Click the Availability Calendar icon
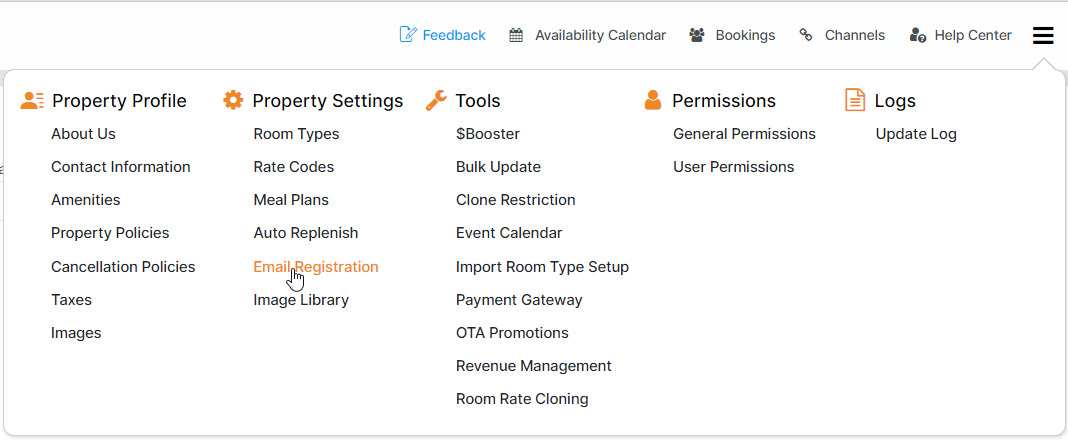Screen dimensions: 1068x441 click(x=516, y=35)
